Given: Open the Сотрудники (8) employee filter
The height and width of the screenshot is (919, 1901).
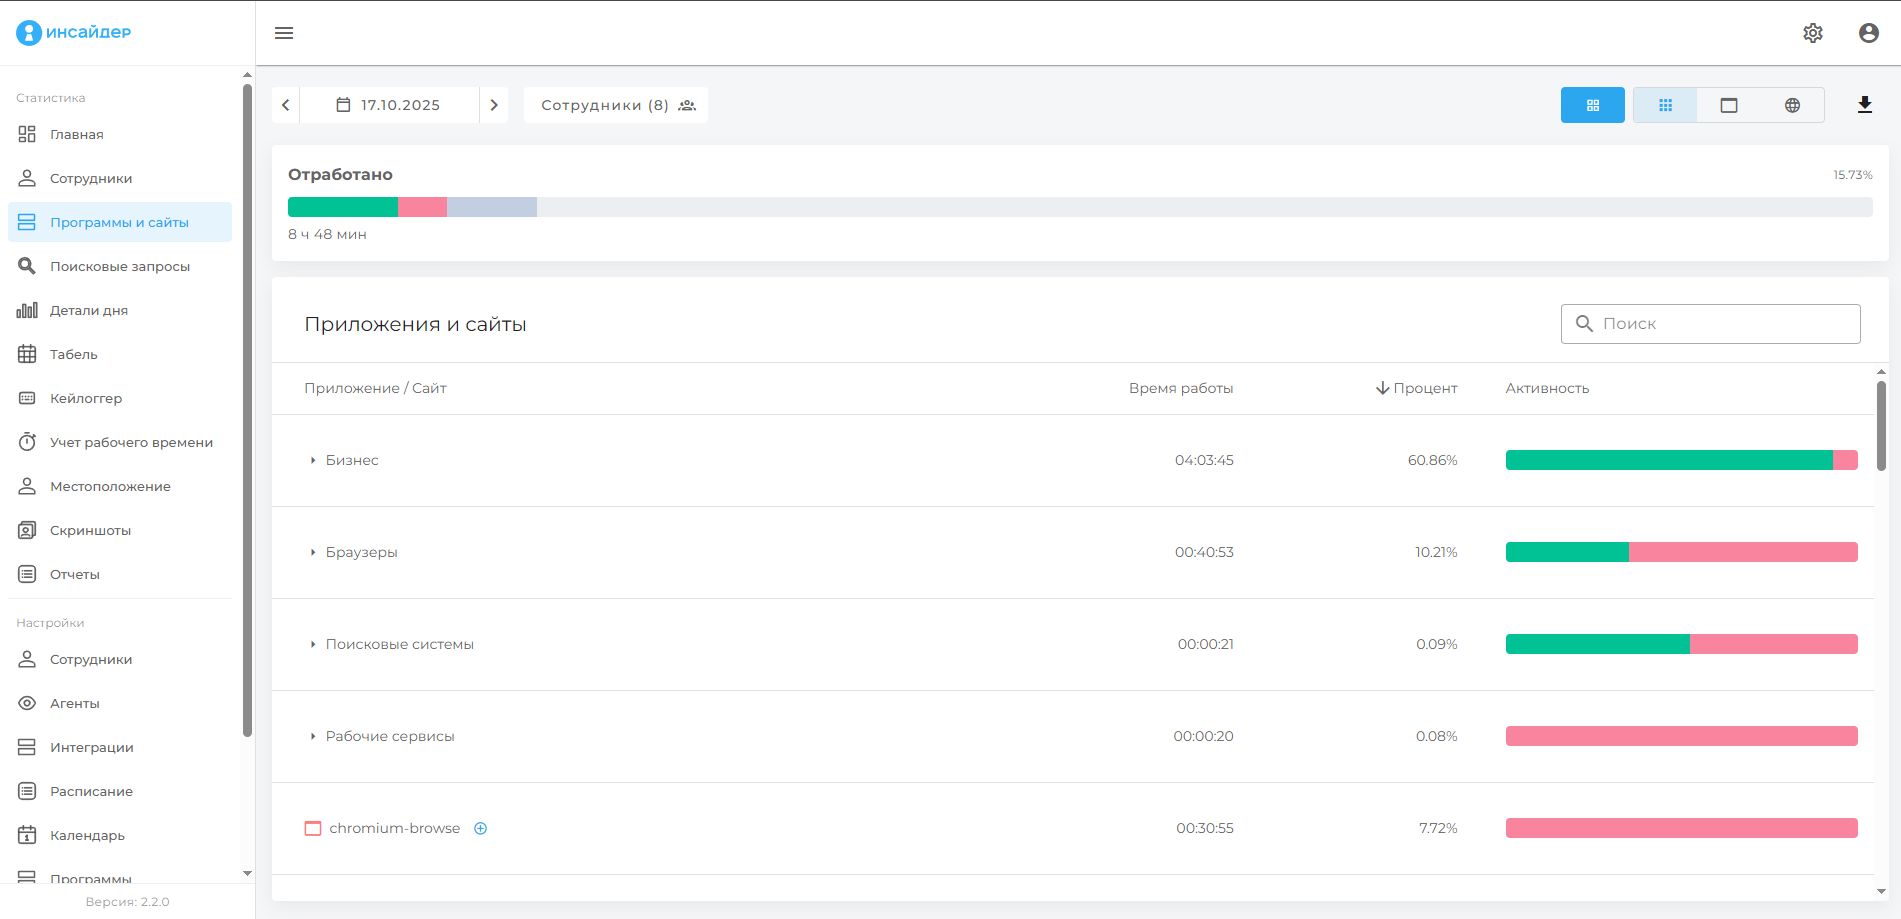Looking at the screenshot, I should [x=616, y=105].
